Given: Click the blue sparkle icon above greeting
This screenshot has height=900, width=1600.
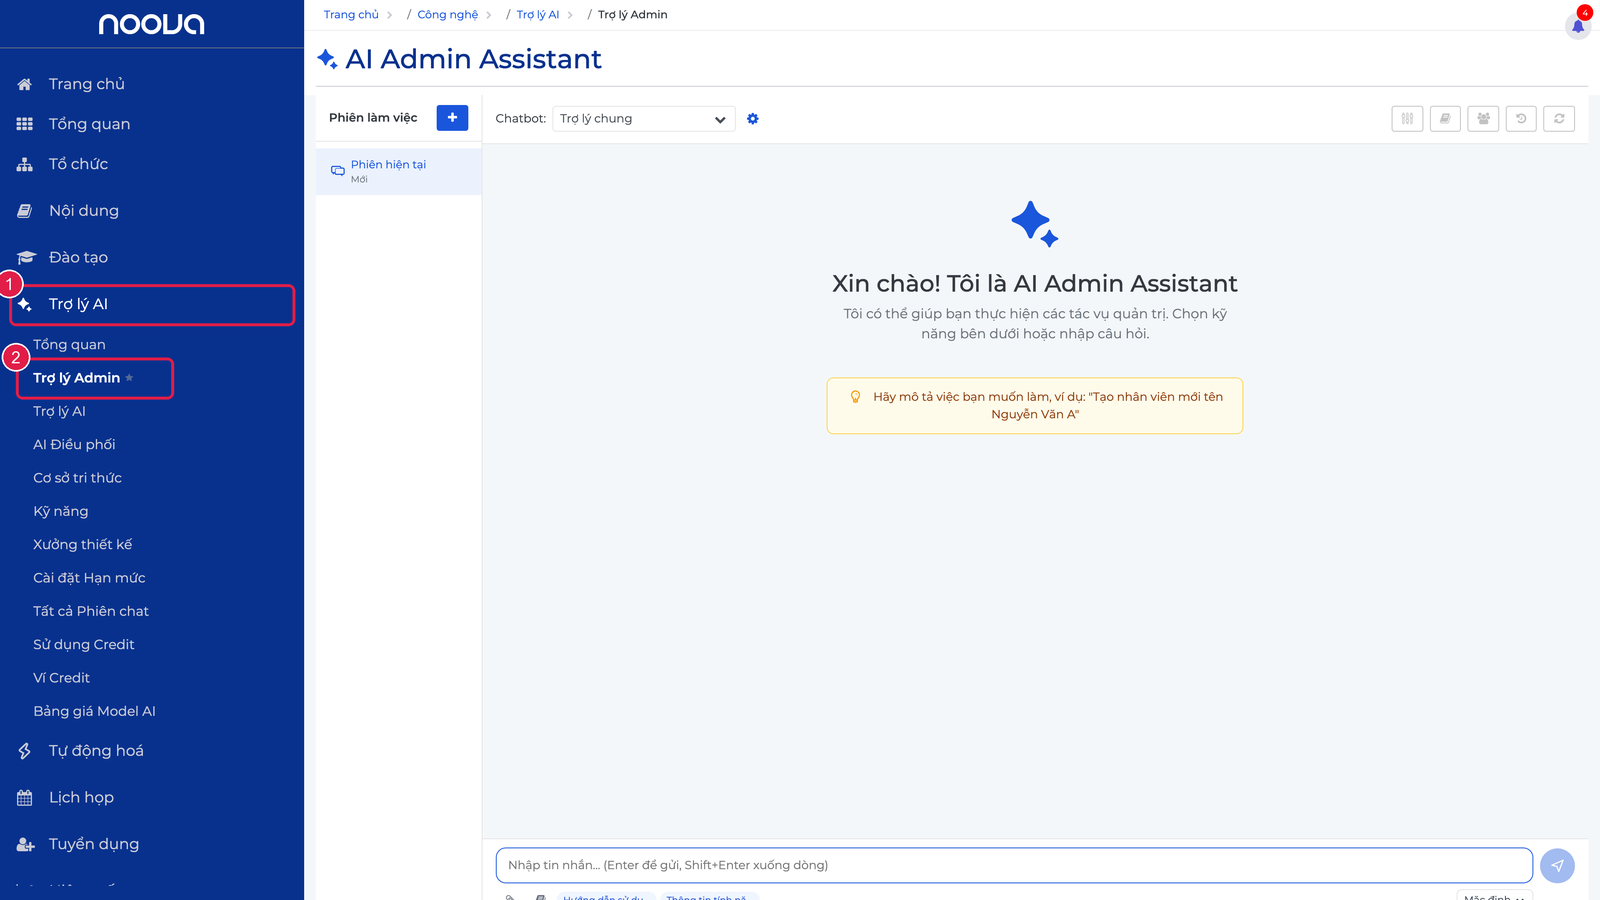Looking at the screenshot, I should (x=1035, y=224).
